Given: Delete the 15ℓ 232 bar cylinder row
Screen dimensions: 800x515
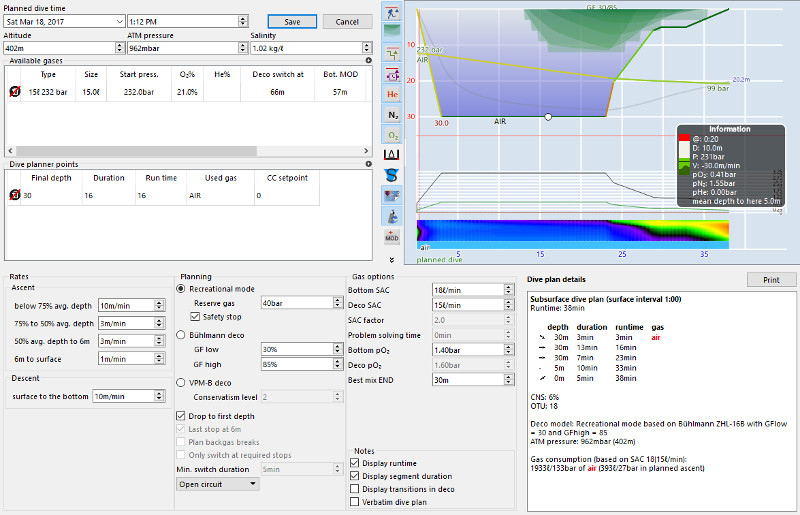Looking at the screenshot, I should coord(15,92).
